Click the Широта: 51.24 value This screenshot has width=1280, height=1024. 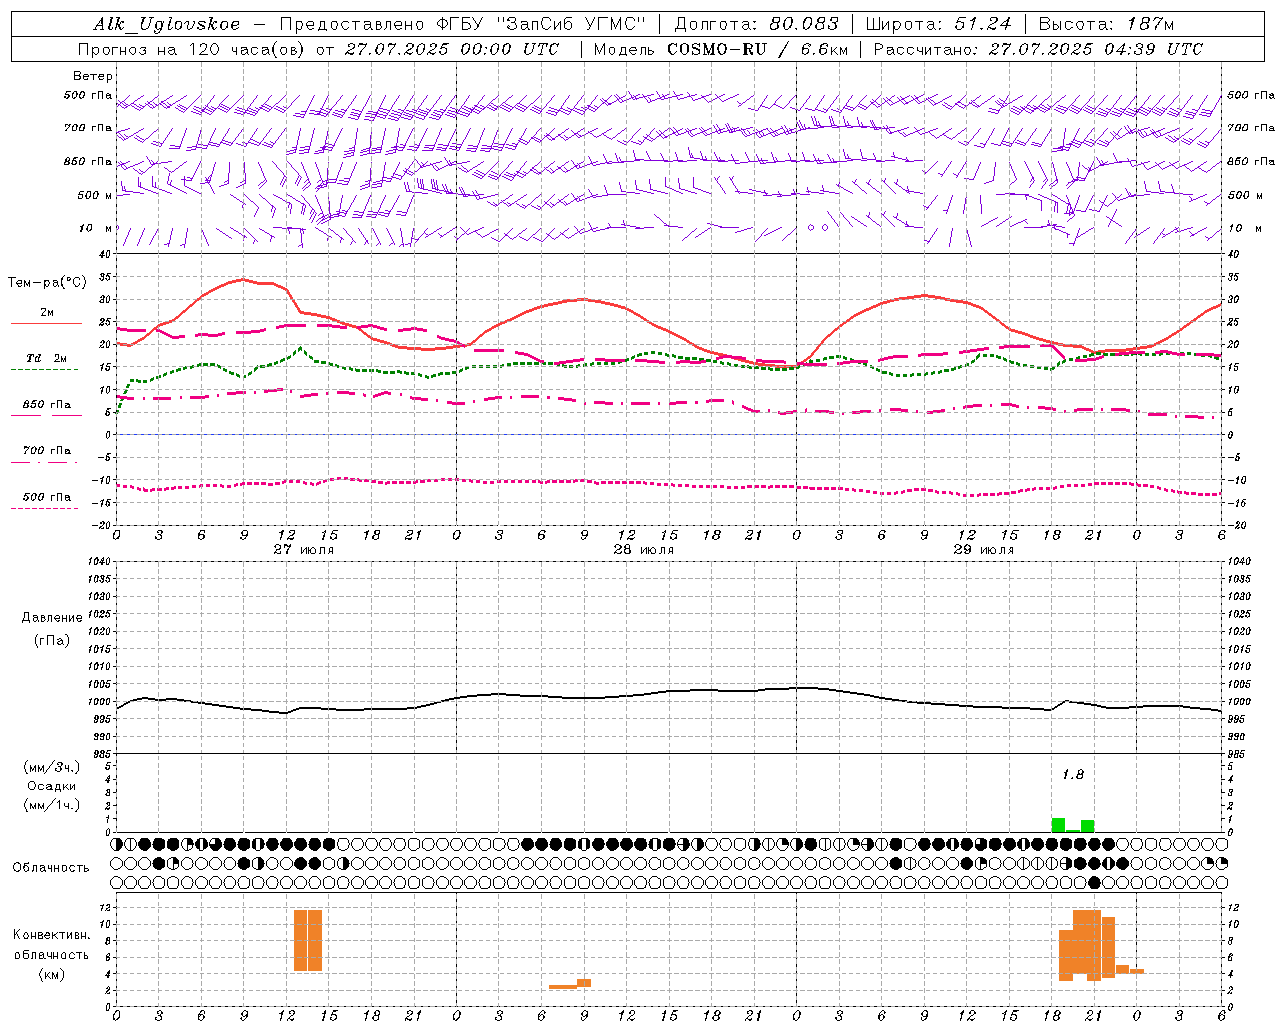click(938, 24)
